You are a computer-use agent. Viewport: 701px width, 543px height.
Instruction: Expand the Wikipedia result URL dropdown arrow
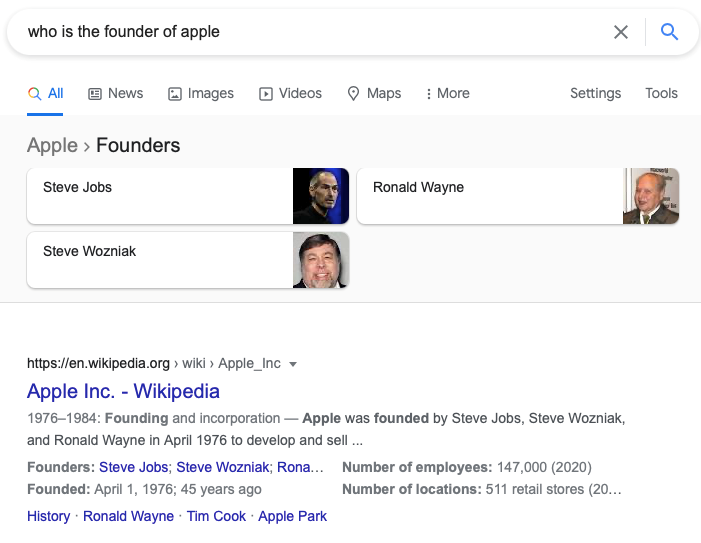[293, 364]
